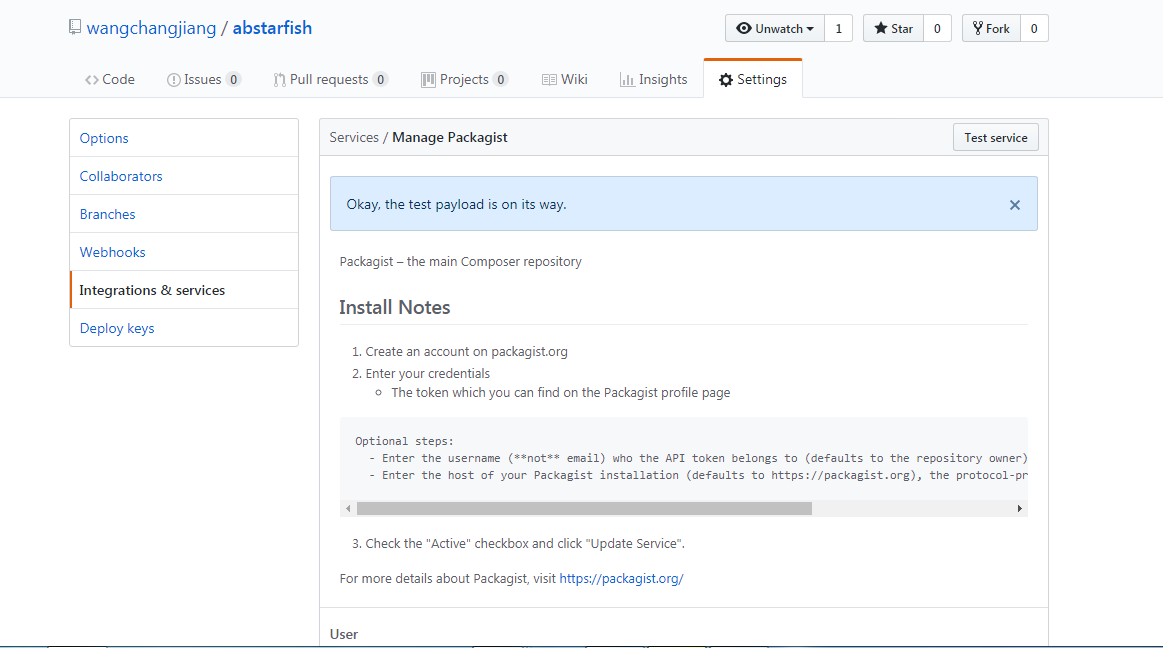Click 'Create an account on packagist.org' step
The width and height of the screenshot is (1163, 648).
tap(467, 351)
